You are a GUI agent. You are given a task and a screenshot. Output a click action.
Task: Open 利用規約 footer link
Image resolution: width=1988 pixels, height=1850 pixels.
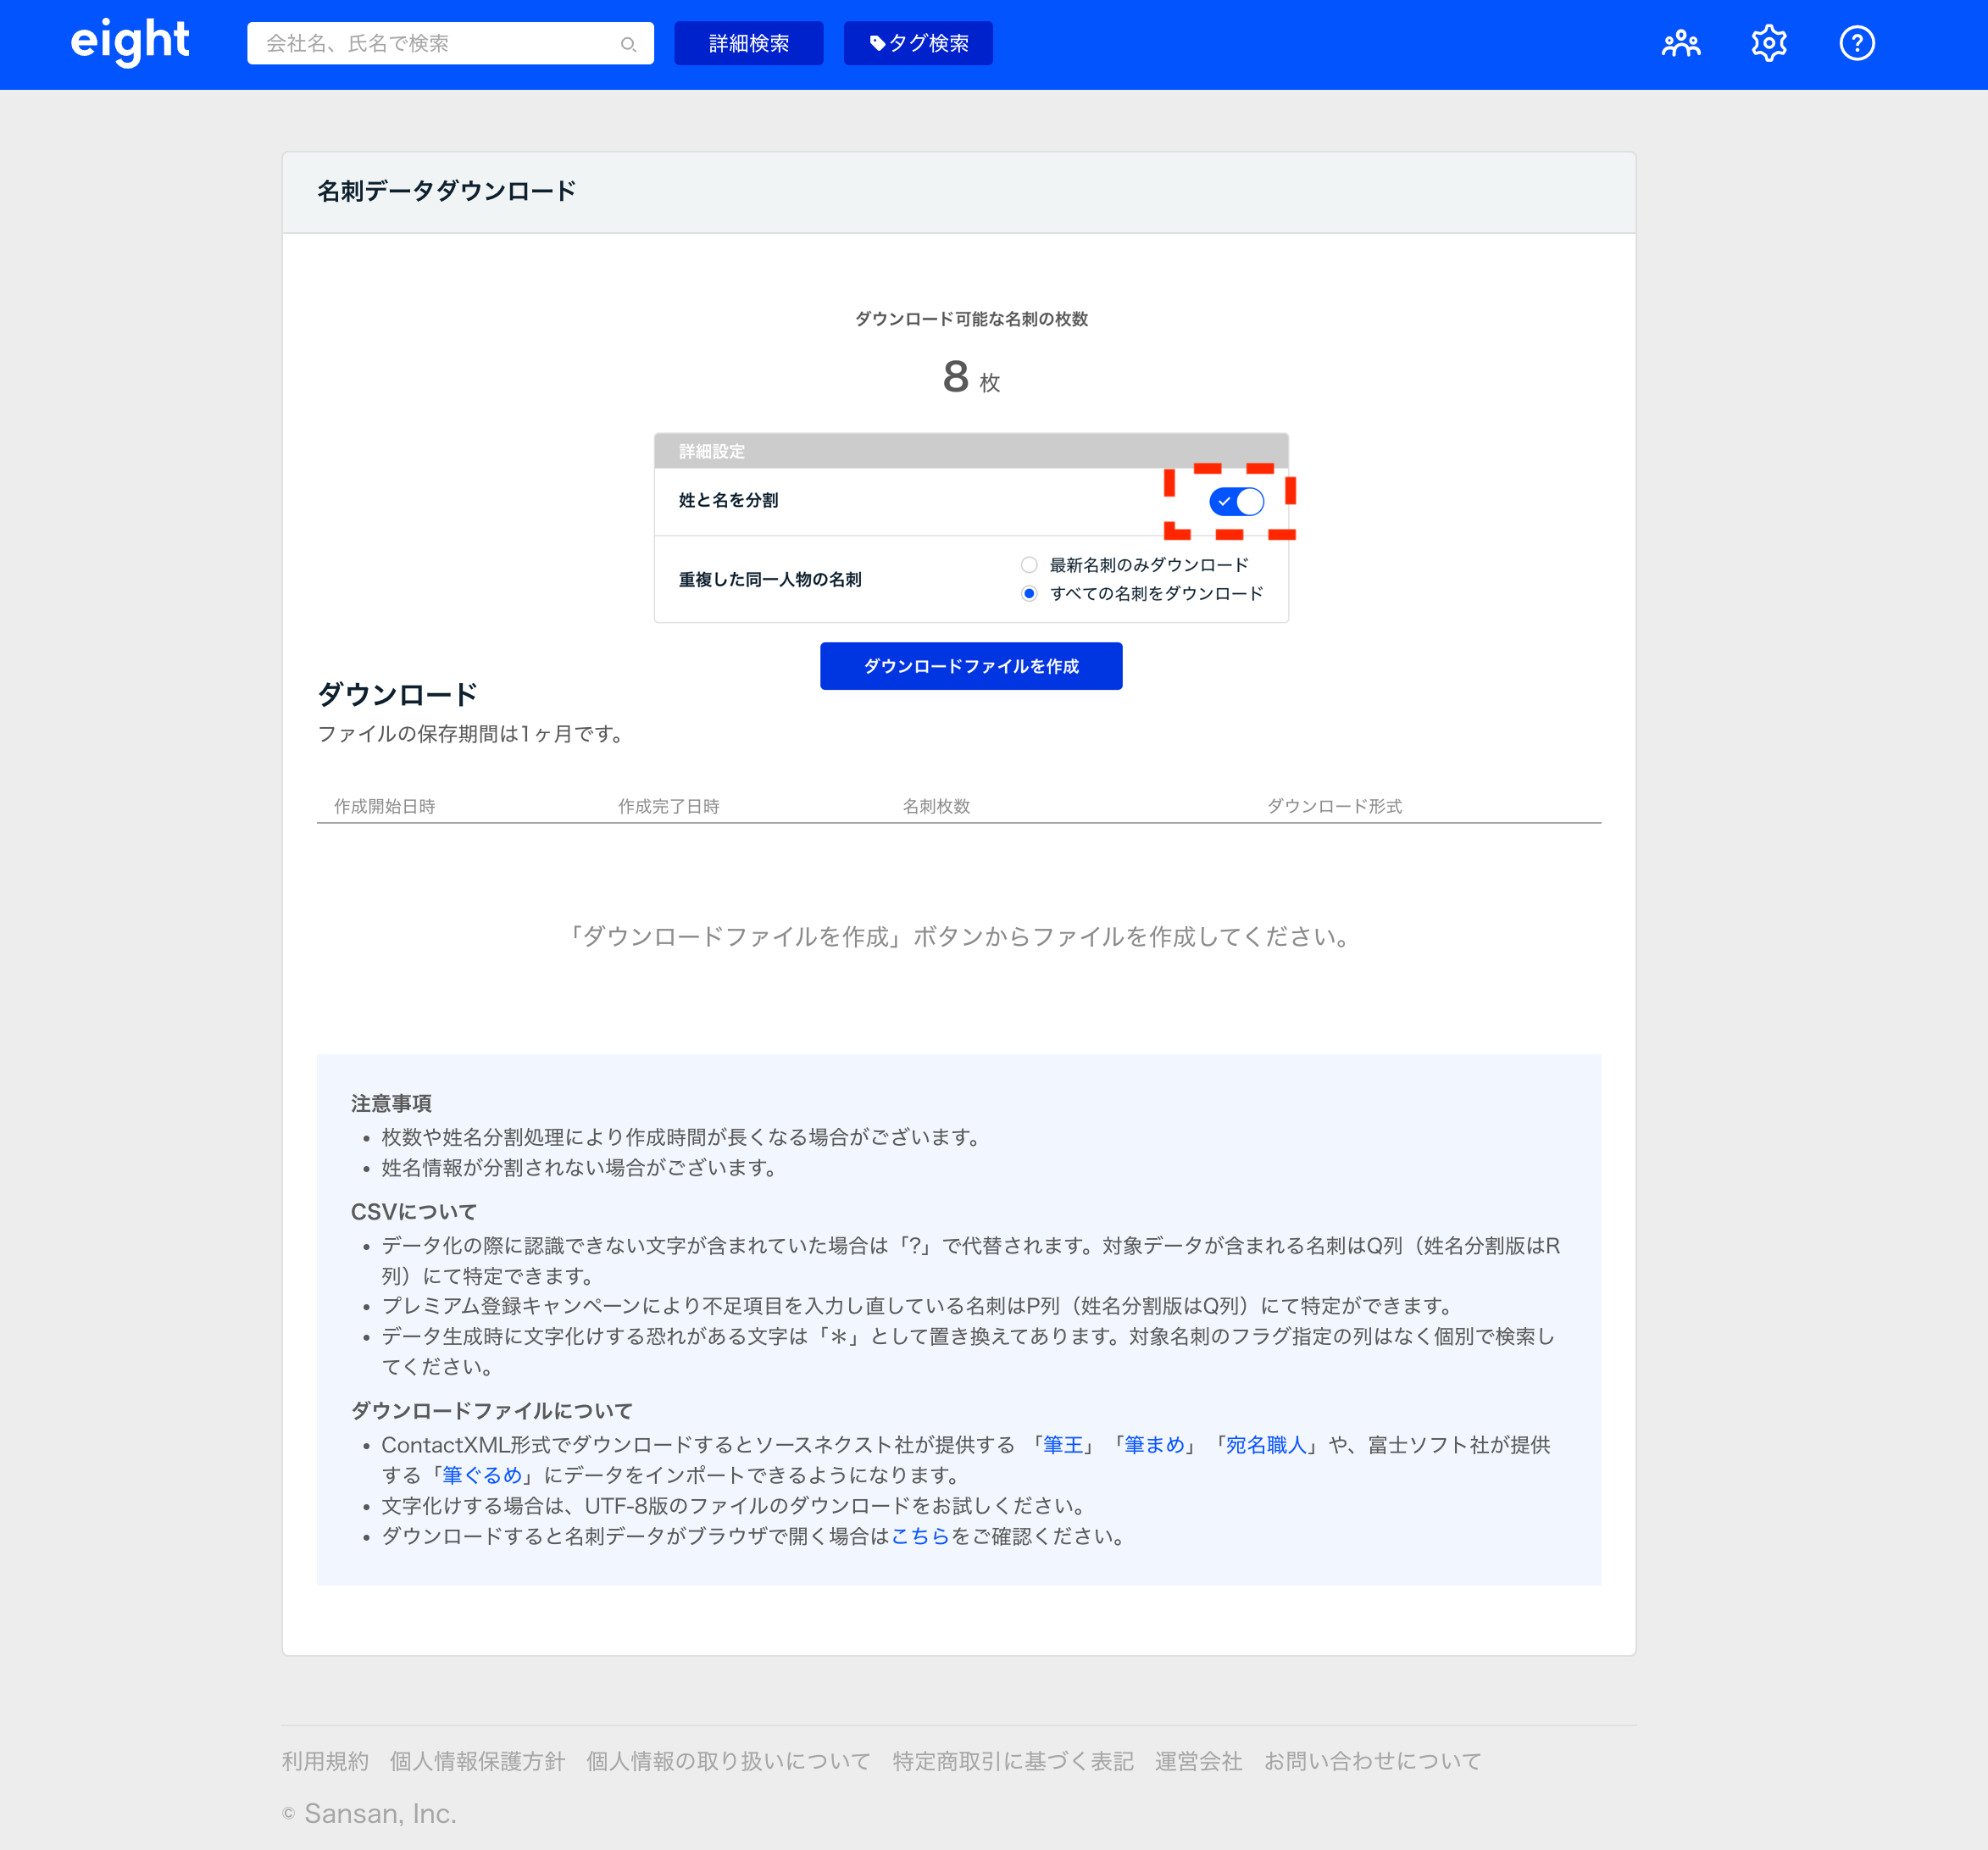(325, 1761)
